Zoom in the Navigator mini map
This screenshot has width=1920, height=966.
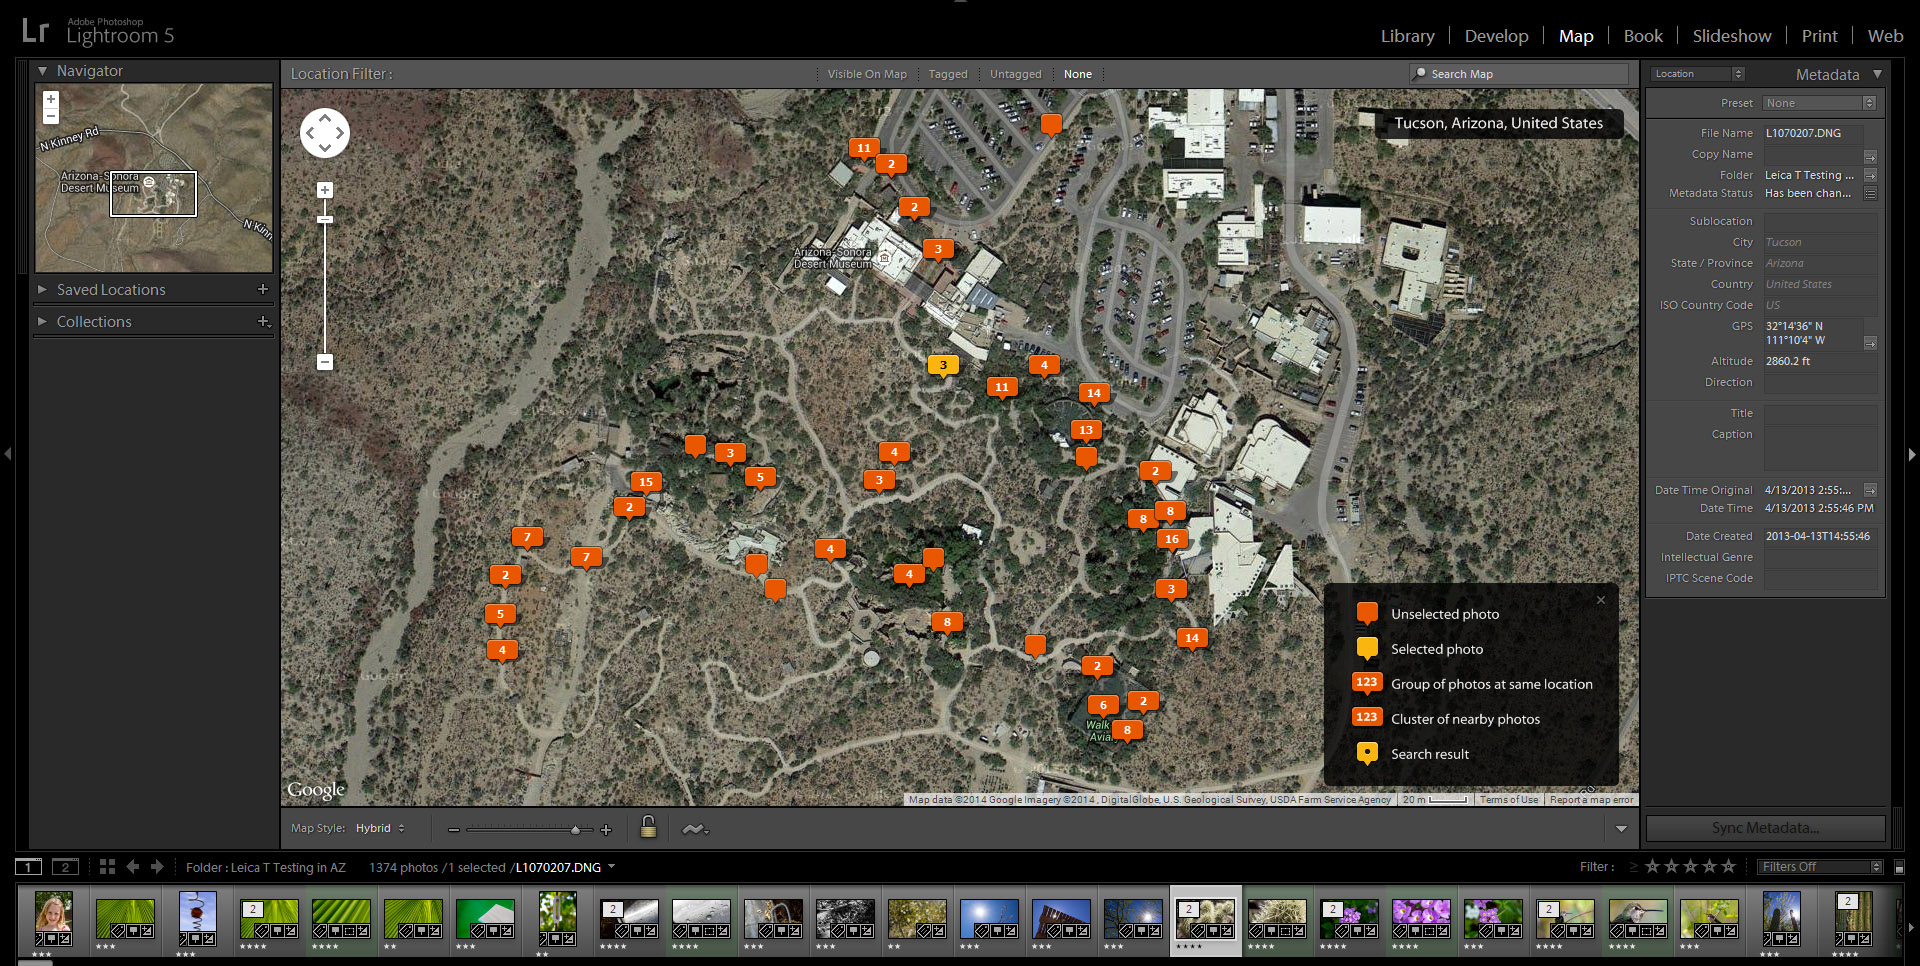pos(51,99)
